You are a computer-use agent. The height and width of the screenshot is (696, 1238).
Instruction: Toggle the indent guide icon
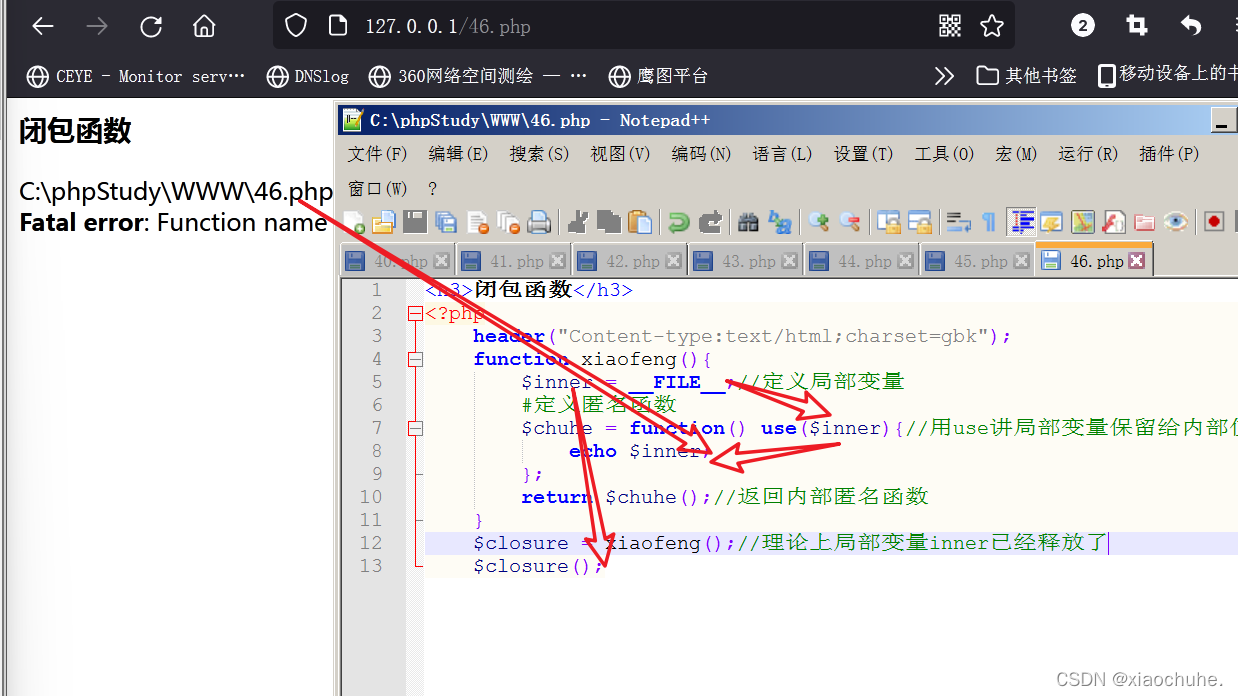(x=1021, y=222)
